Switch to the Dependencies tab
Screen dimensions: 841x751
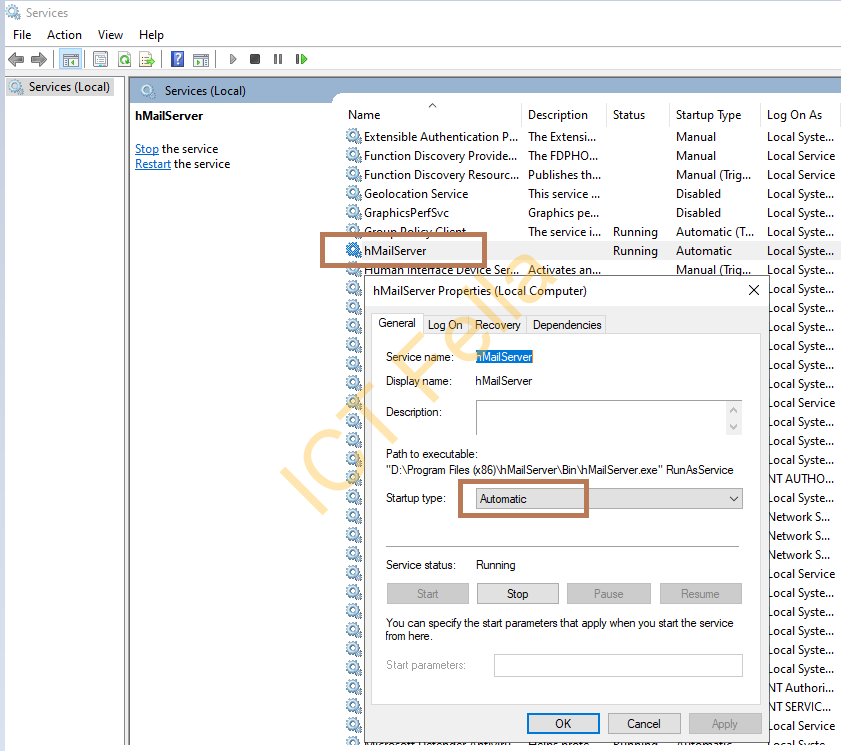pos(567,325)
